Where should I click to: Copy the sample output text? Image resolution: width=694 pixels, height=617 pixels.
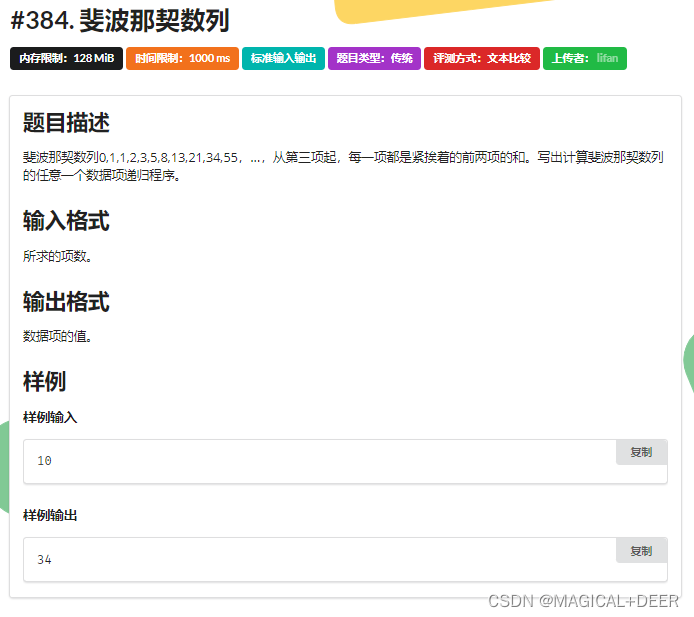pos(641,551)
